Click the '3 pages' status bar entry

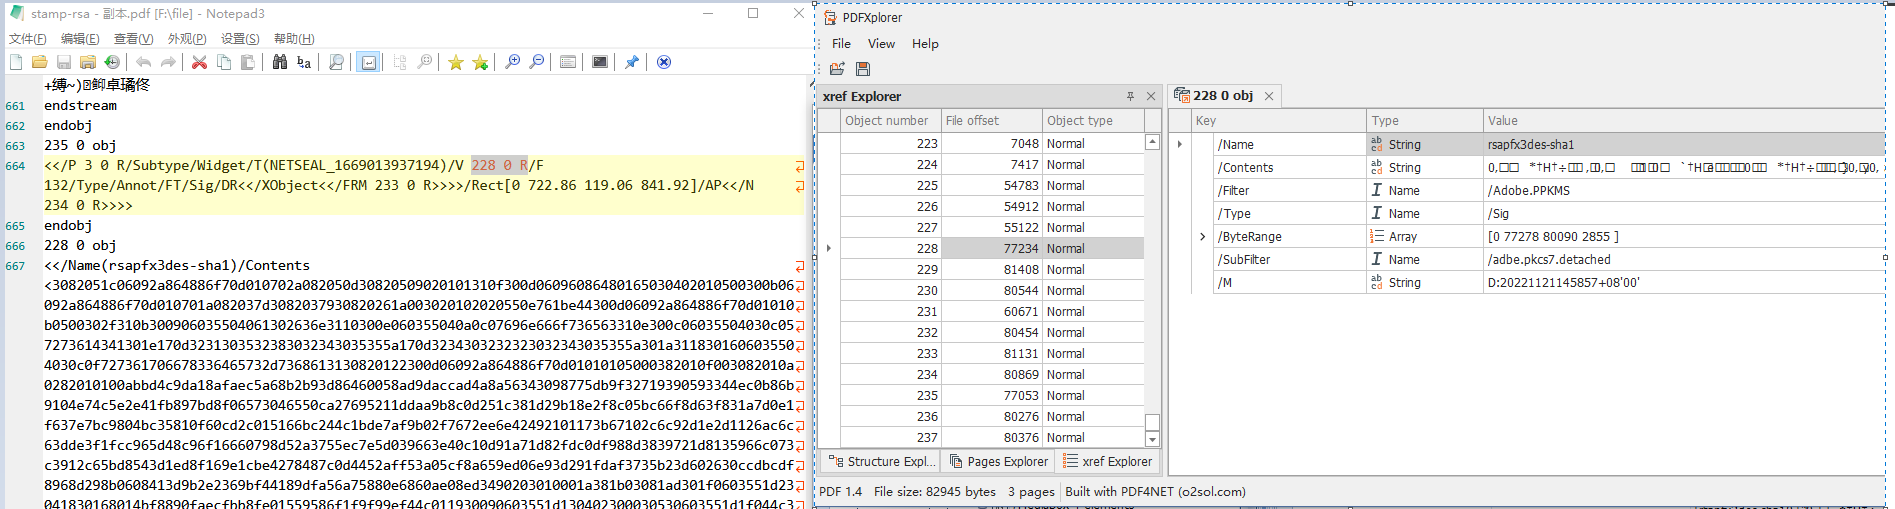[1030, 492]
